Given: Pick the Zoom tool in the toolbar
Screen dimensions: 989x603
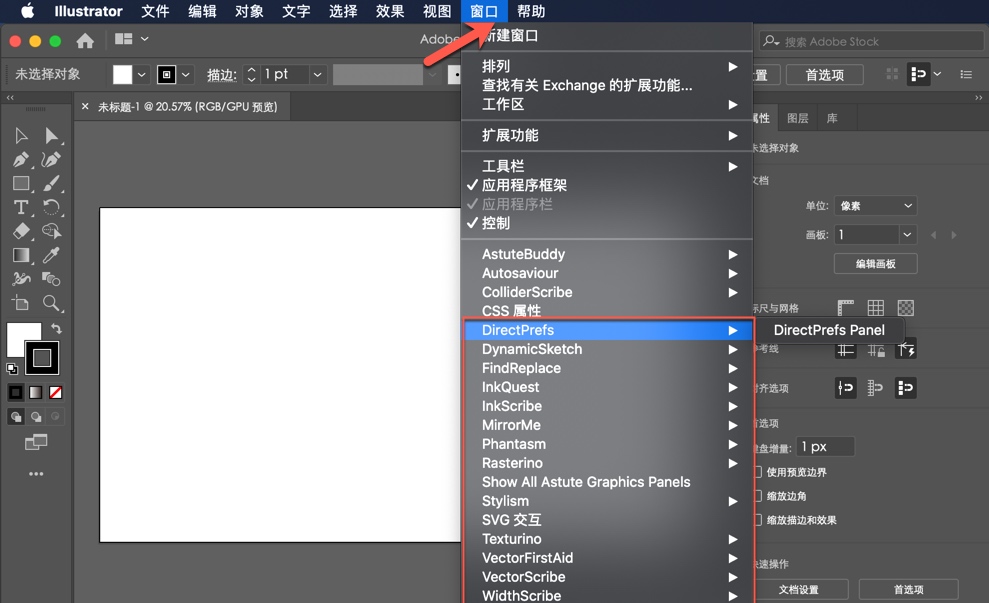Looking at the screenshot, I should 52,302.
